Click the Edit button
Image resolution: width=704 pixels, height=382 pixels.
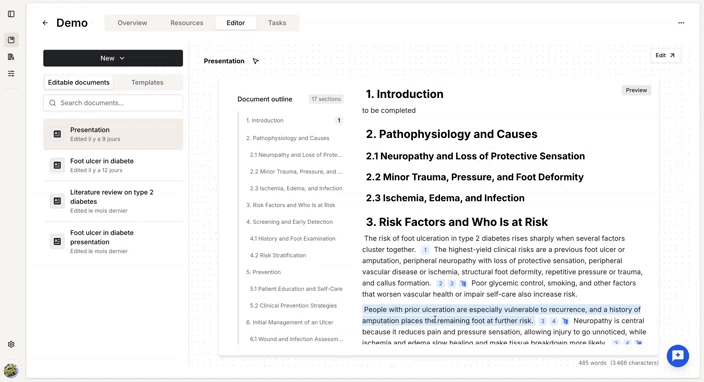[x=665, y=56]
